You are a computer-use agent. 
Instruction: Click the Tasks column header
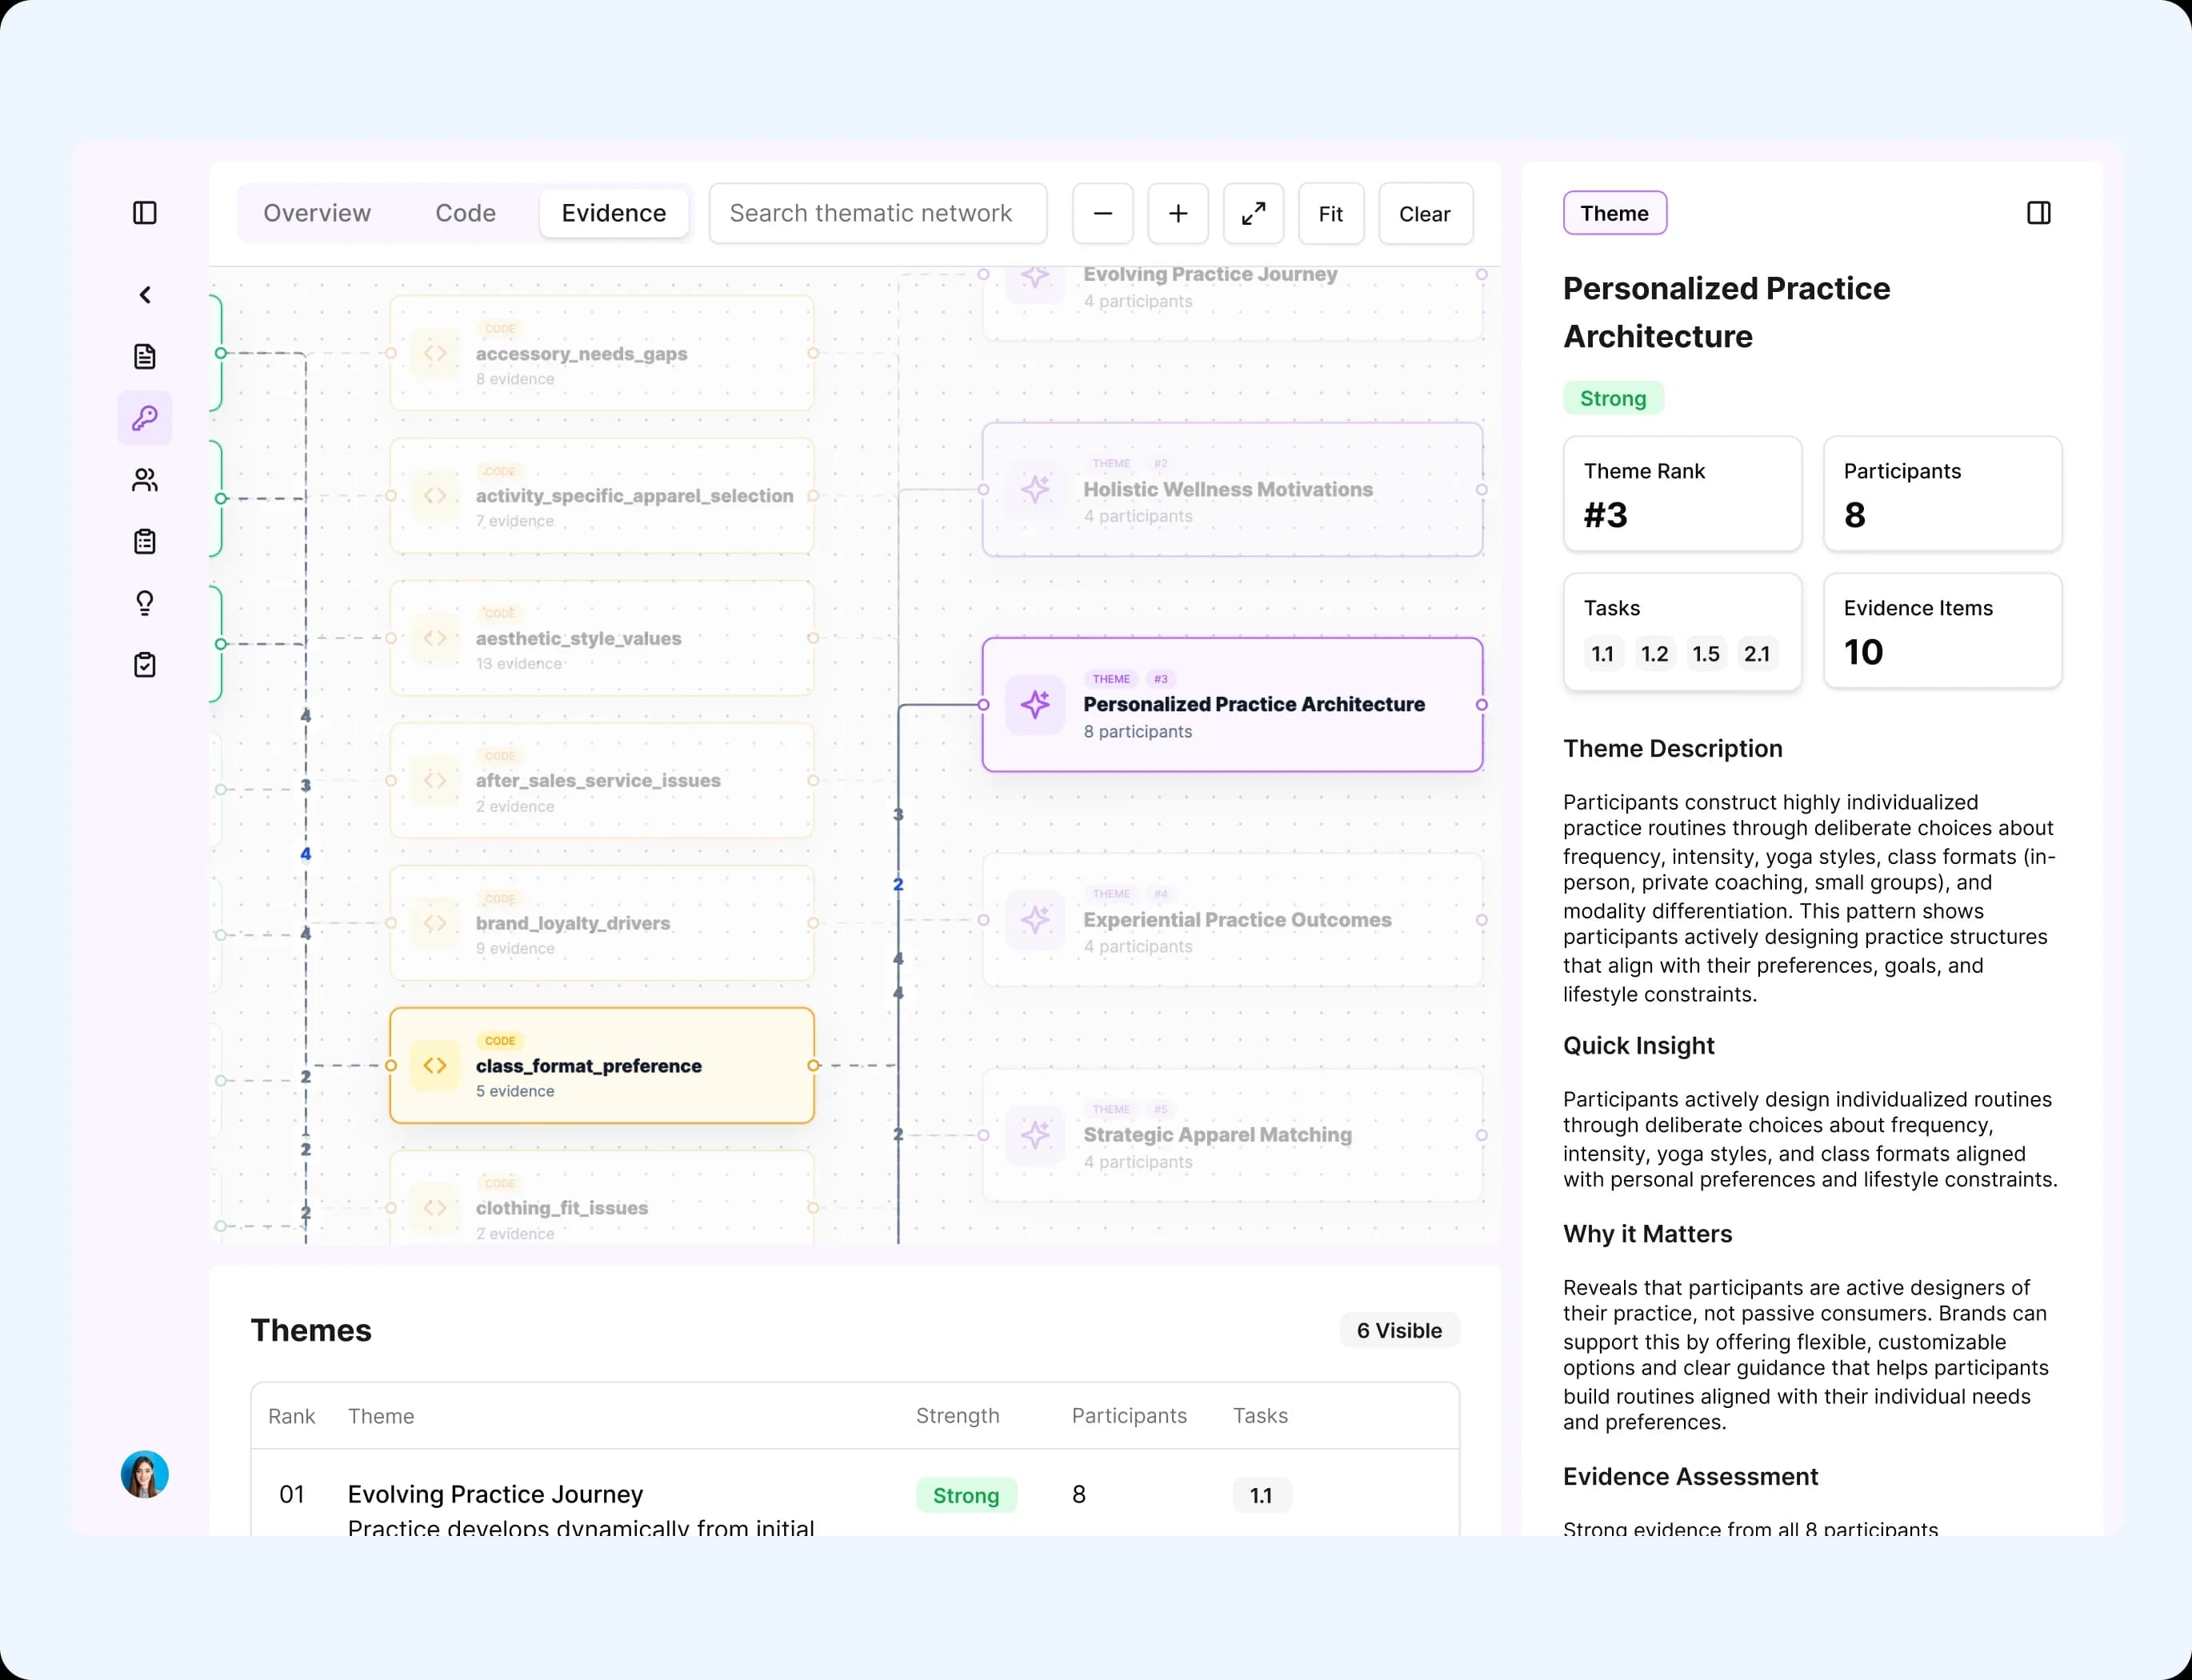(x=1260, y=1416)
